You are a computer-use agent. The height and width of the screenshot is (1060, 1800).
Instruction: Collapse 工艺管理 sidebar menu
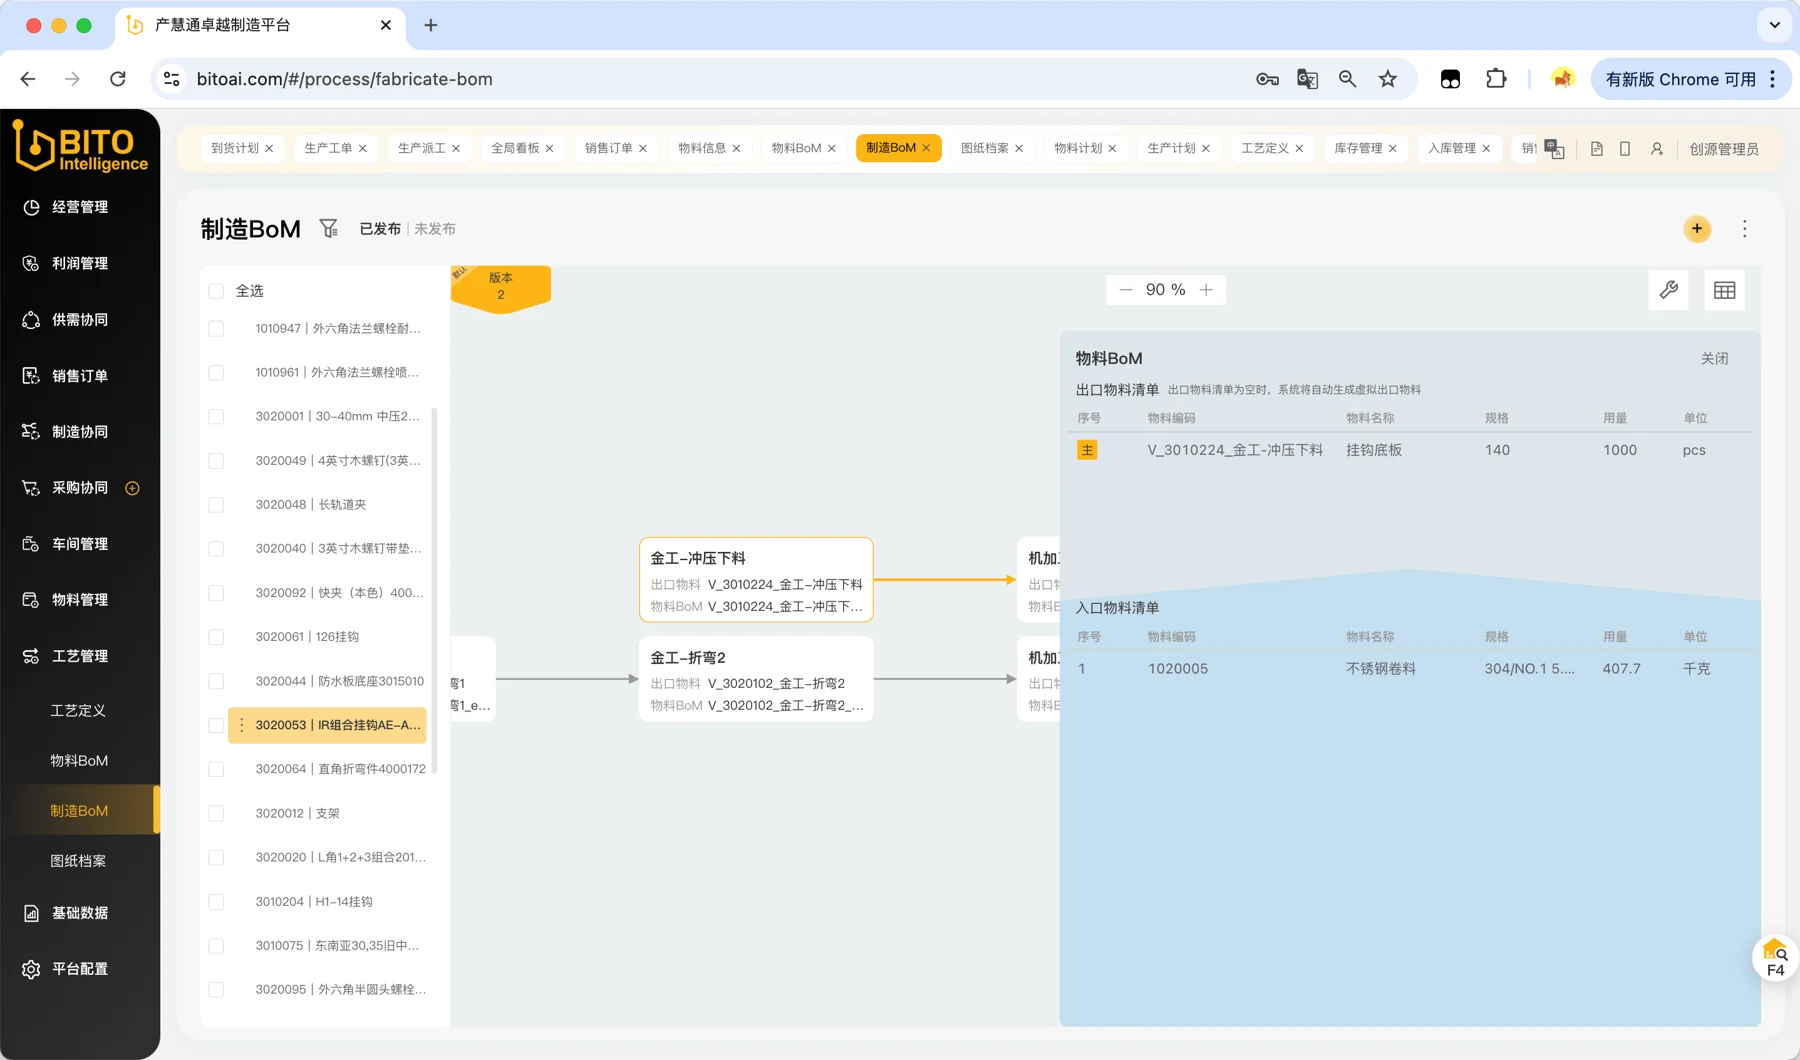(80, 656)
